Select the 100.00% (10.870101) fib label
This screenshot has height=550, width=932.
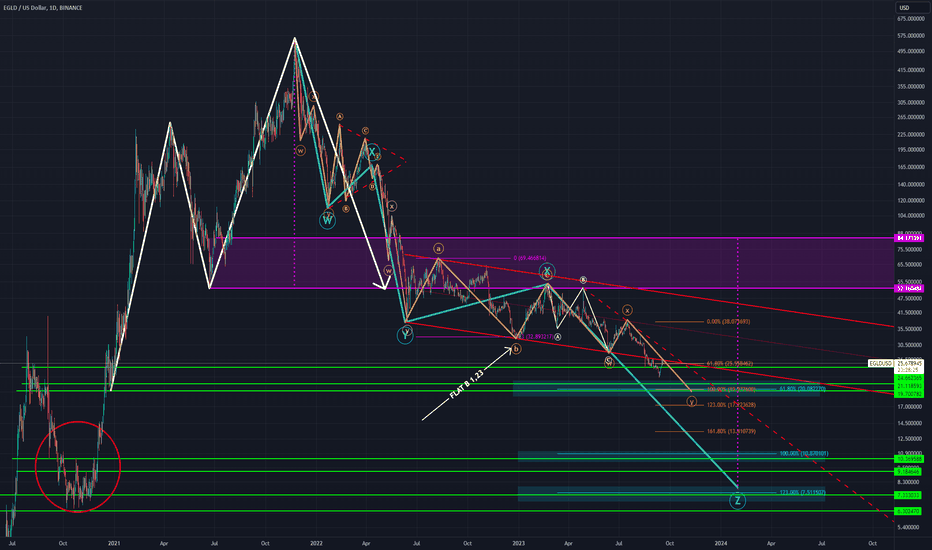point(804,454)
